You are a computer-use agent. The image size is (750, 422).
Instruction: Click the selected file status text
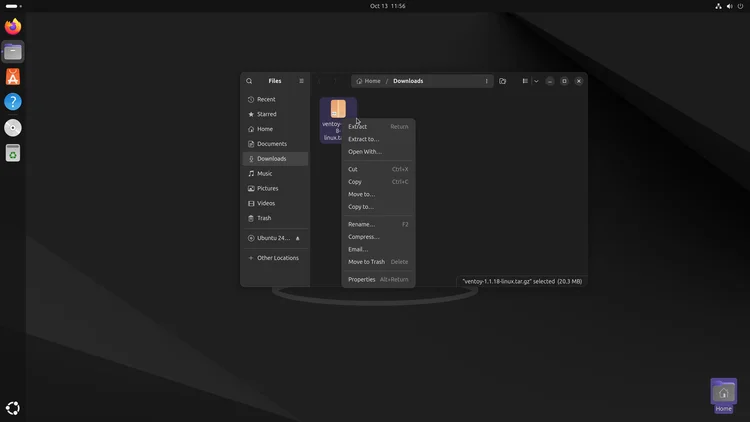pos(522,281)
